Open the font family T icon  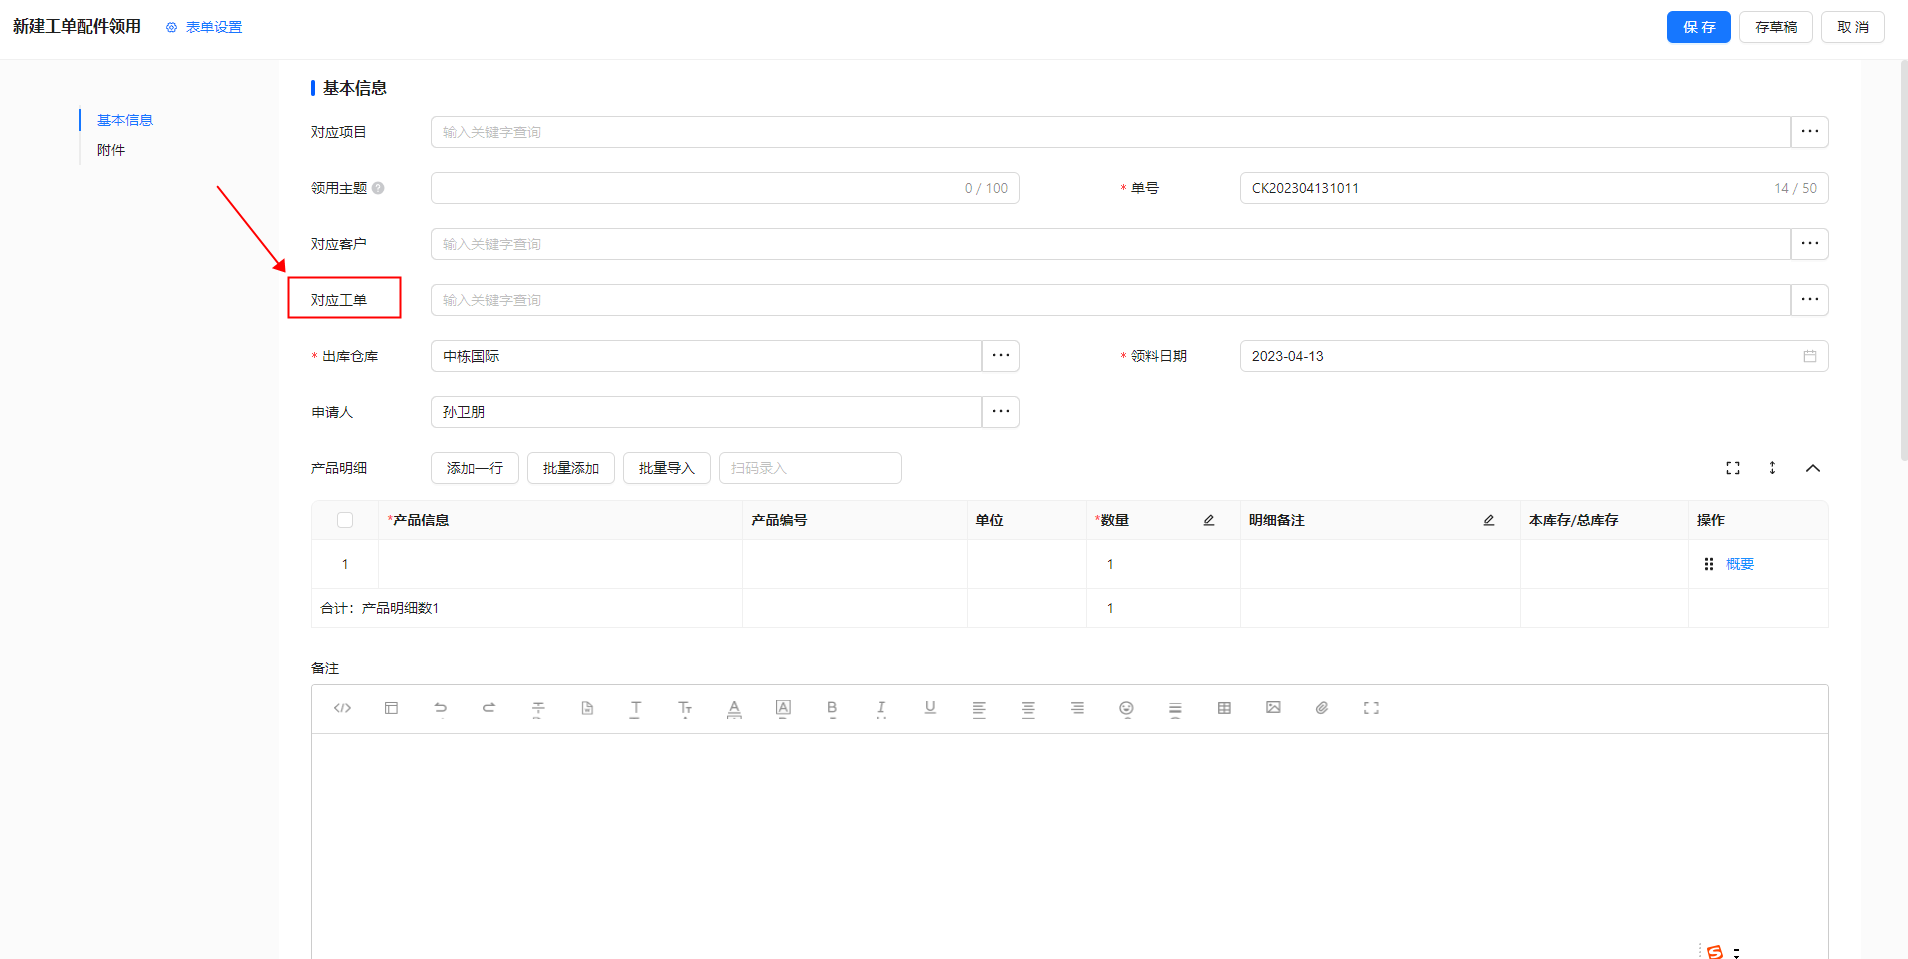tap(636, 708)
